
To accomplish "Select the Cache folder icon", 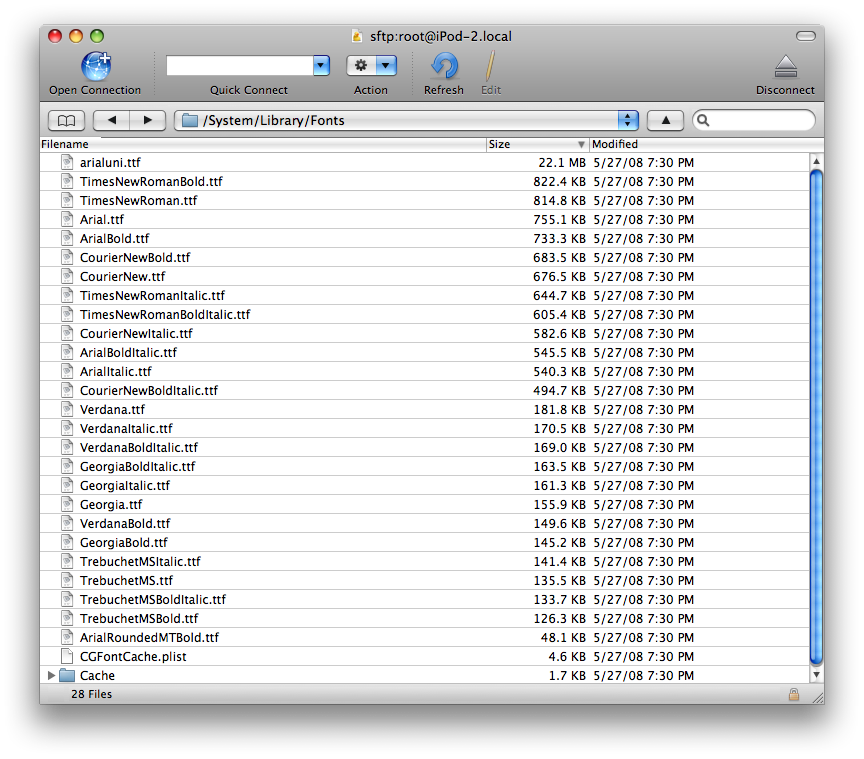I will (67, 675).
